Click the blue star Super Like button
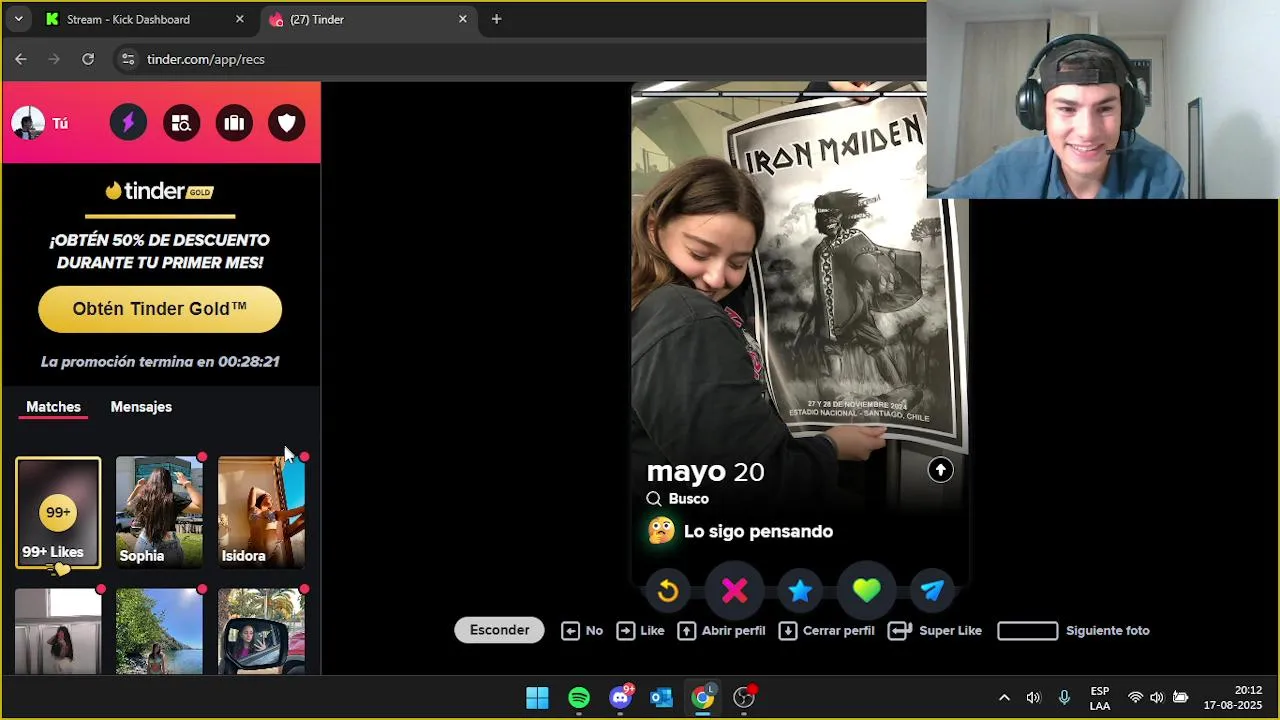This screenshot has height=720, width=1280. (800, 591)
